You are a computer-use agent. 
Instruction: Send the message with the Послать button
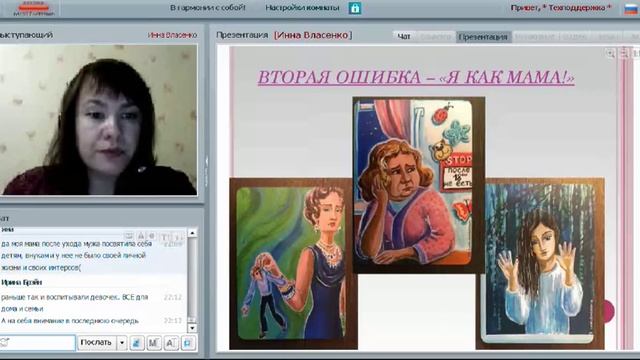point(96,343)
